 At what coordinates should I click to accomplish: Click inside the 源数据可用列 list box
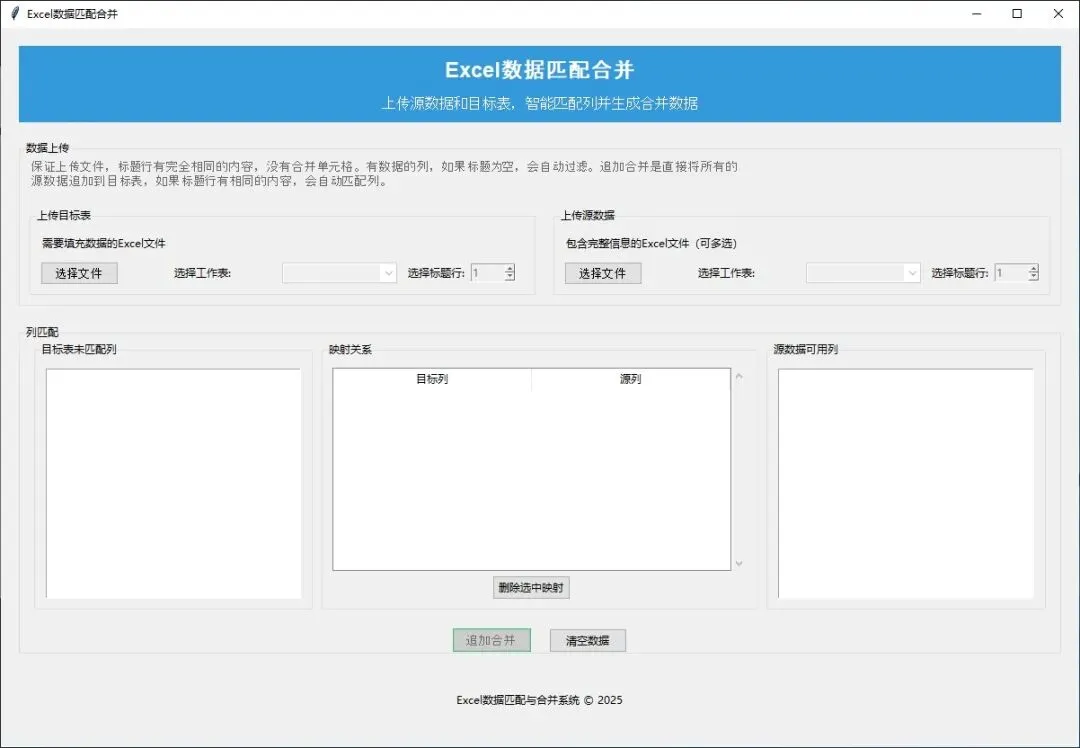tap(906, 484)
